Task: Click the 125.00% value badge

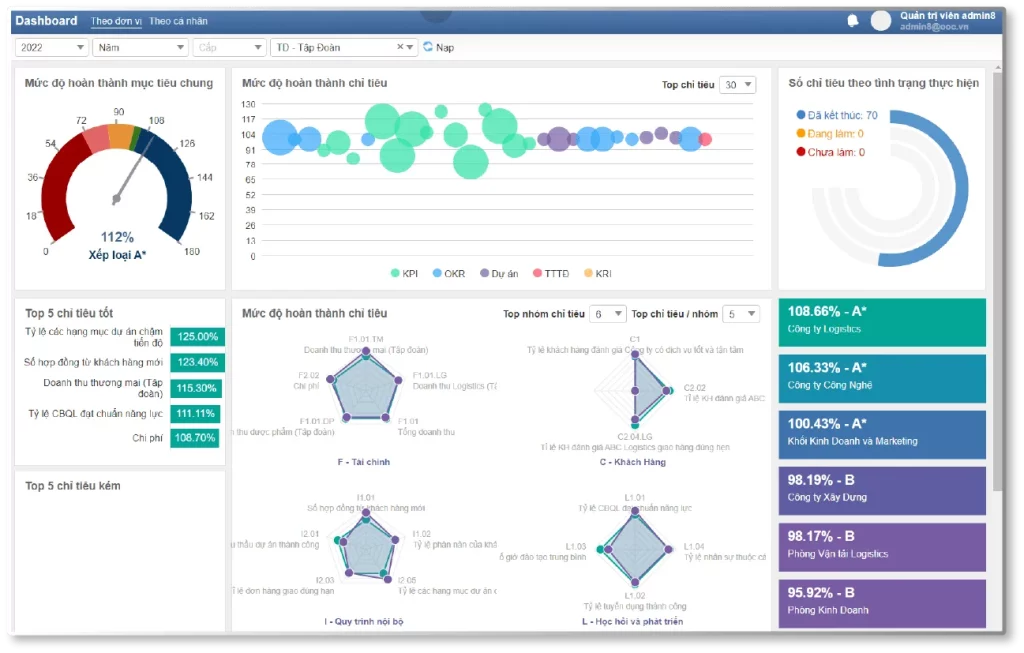Action: coord(197,336)
